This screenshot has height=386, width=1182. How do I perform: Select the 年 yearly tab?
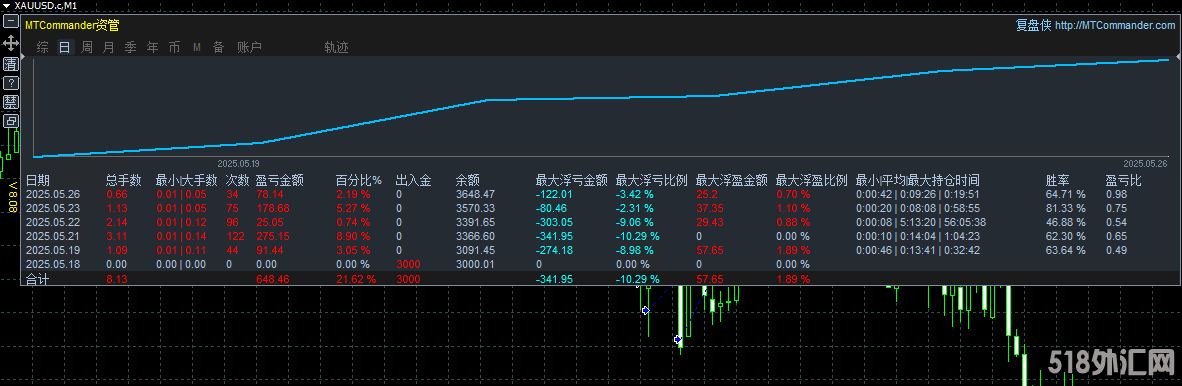[x=152, y=47]
